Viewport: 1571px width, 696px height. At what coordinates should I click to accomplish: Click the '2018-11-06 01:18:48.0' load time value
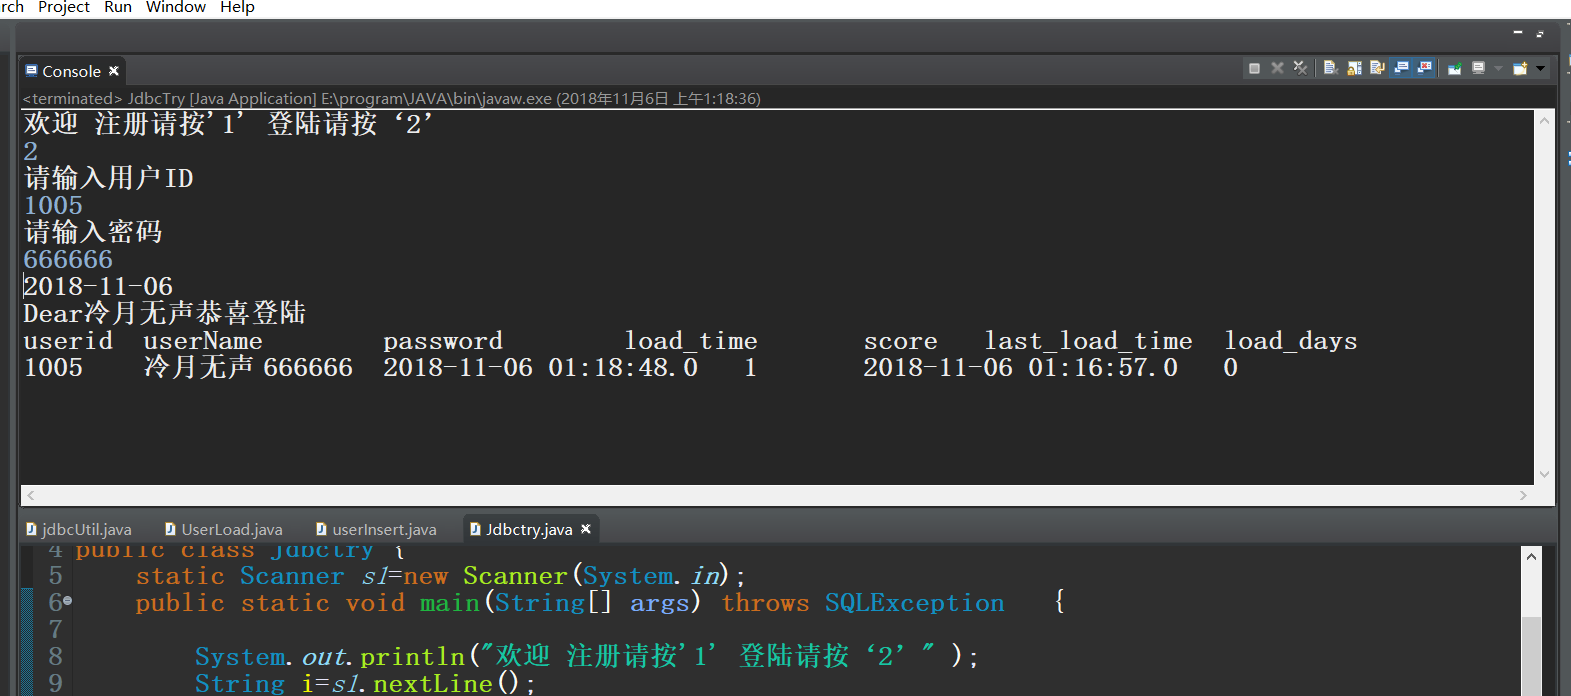click(541, 367)
